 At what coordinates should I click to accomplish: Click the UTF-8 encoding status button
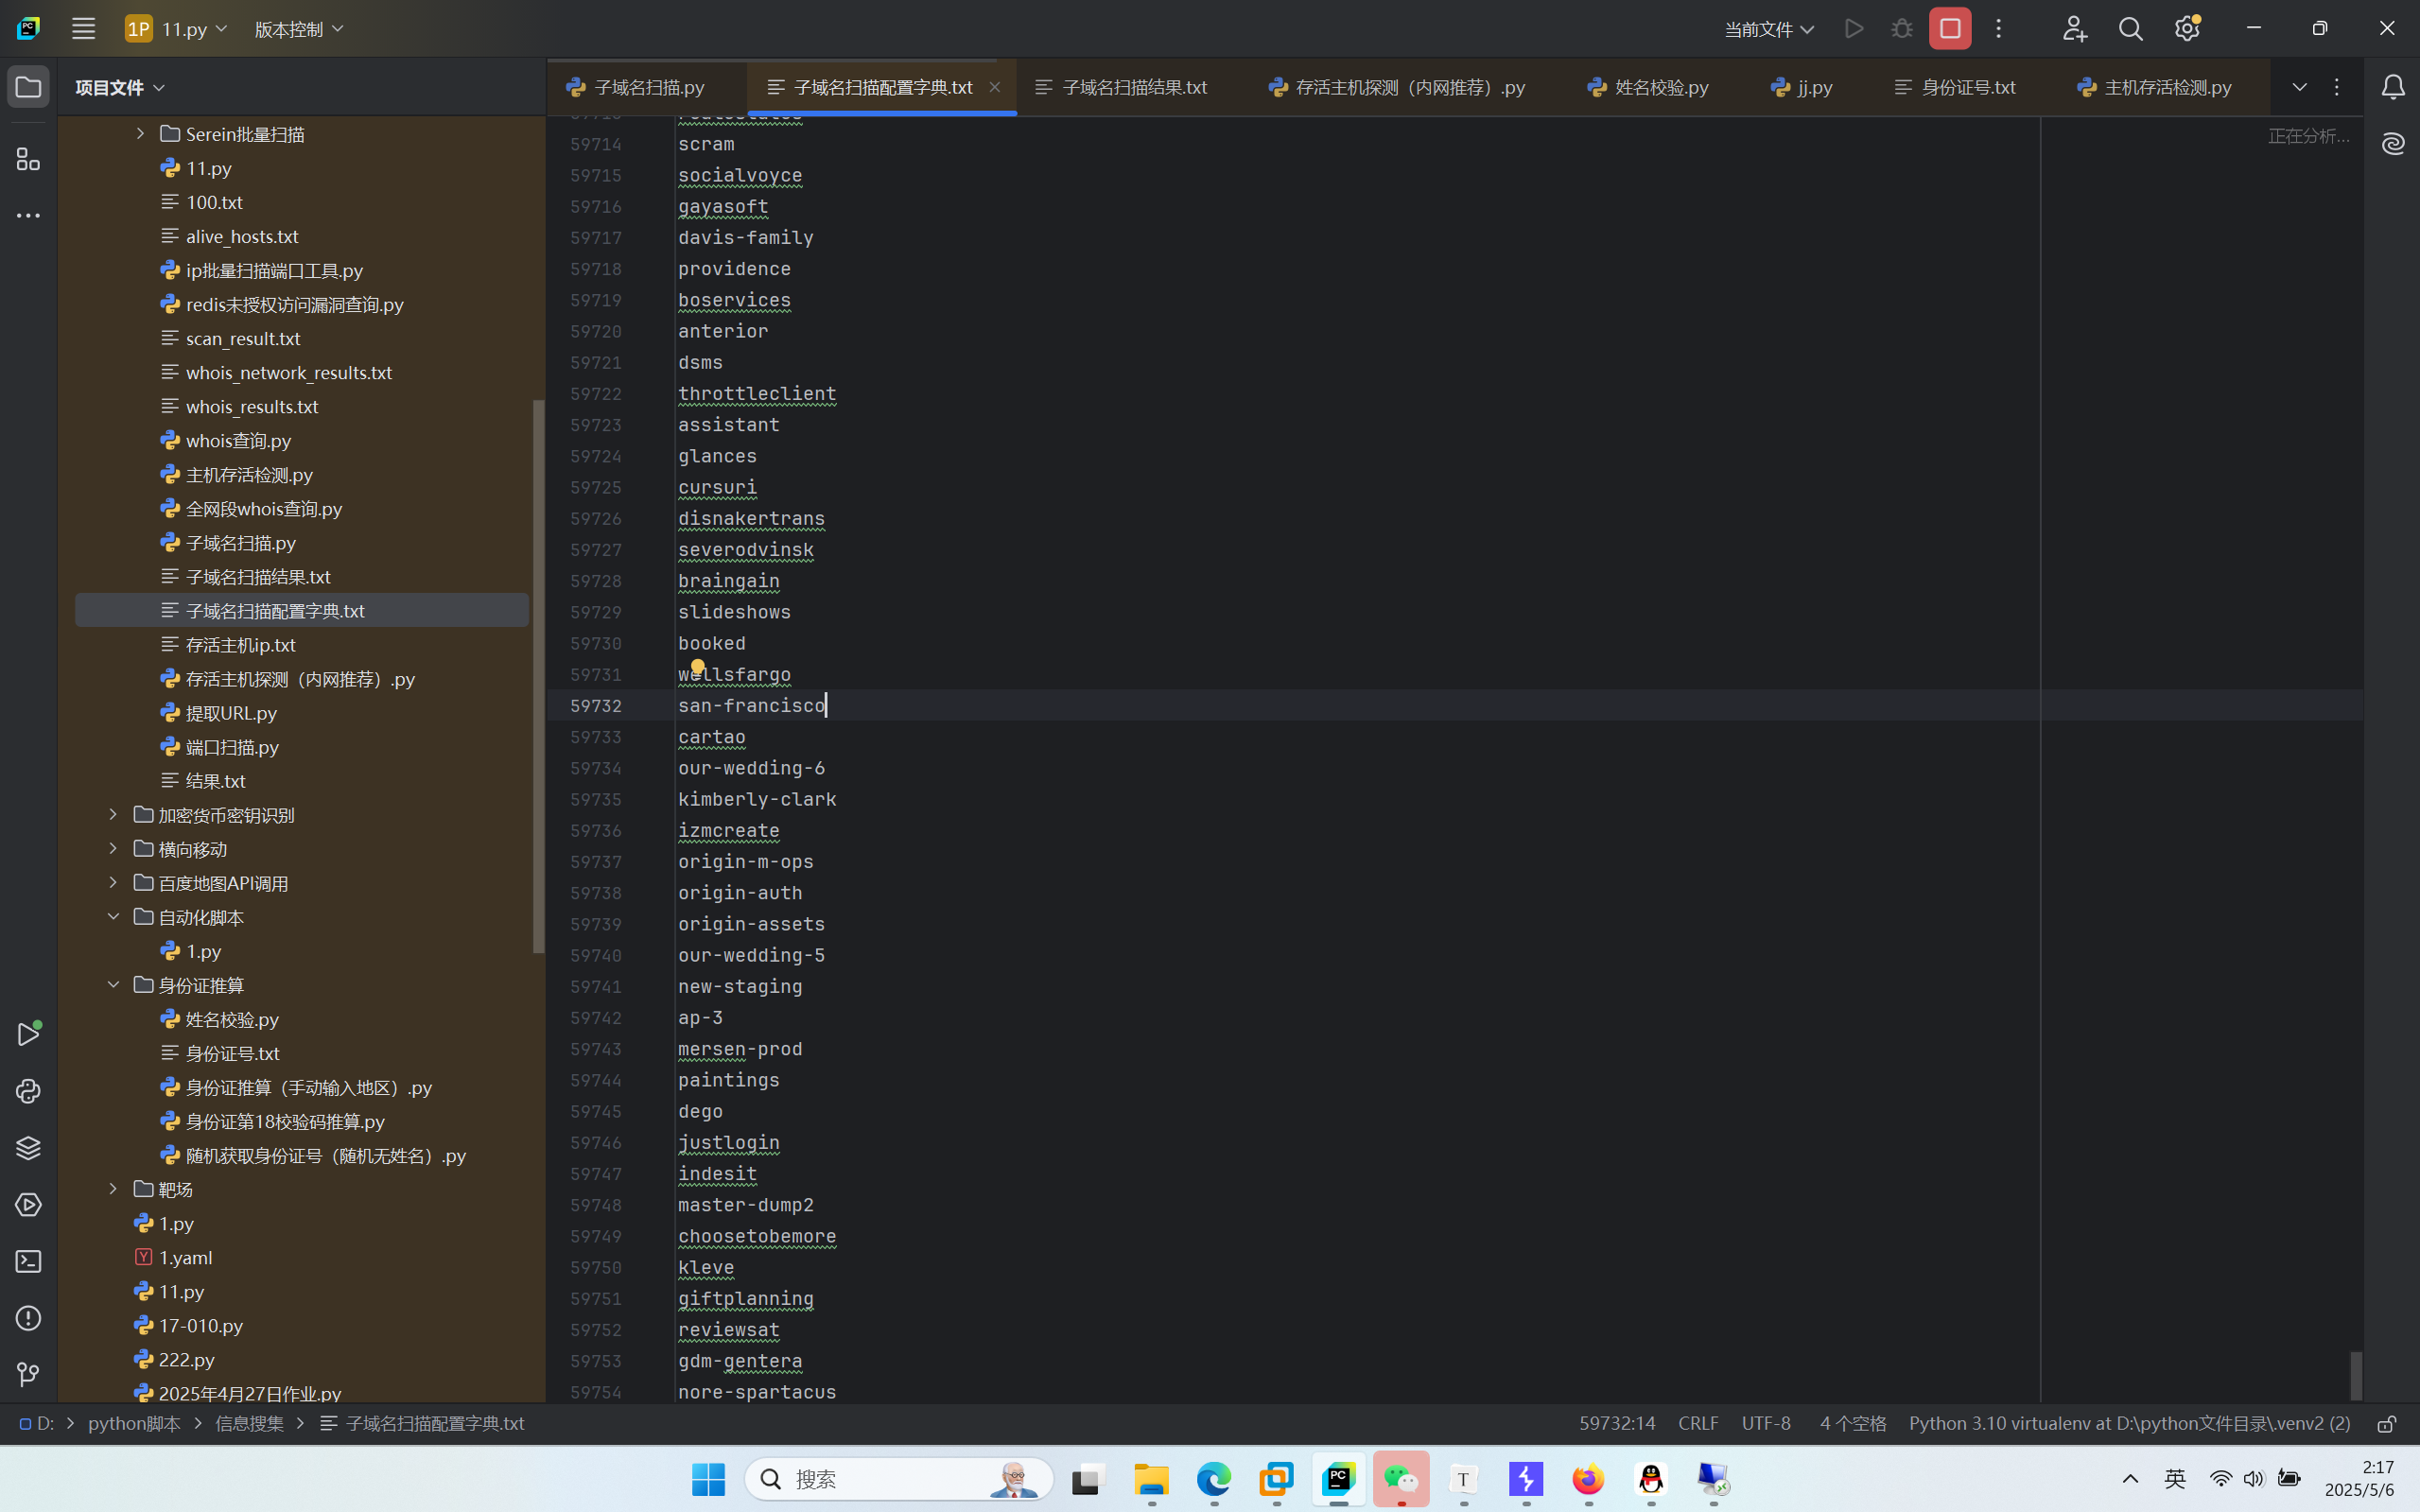1766,1423
